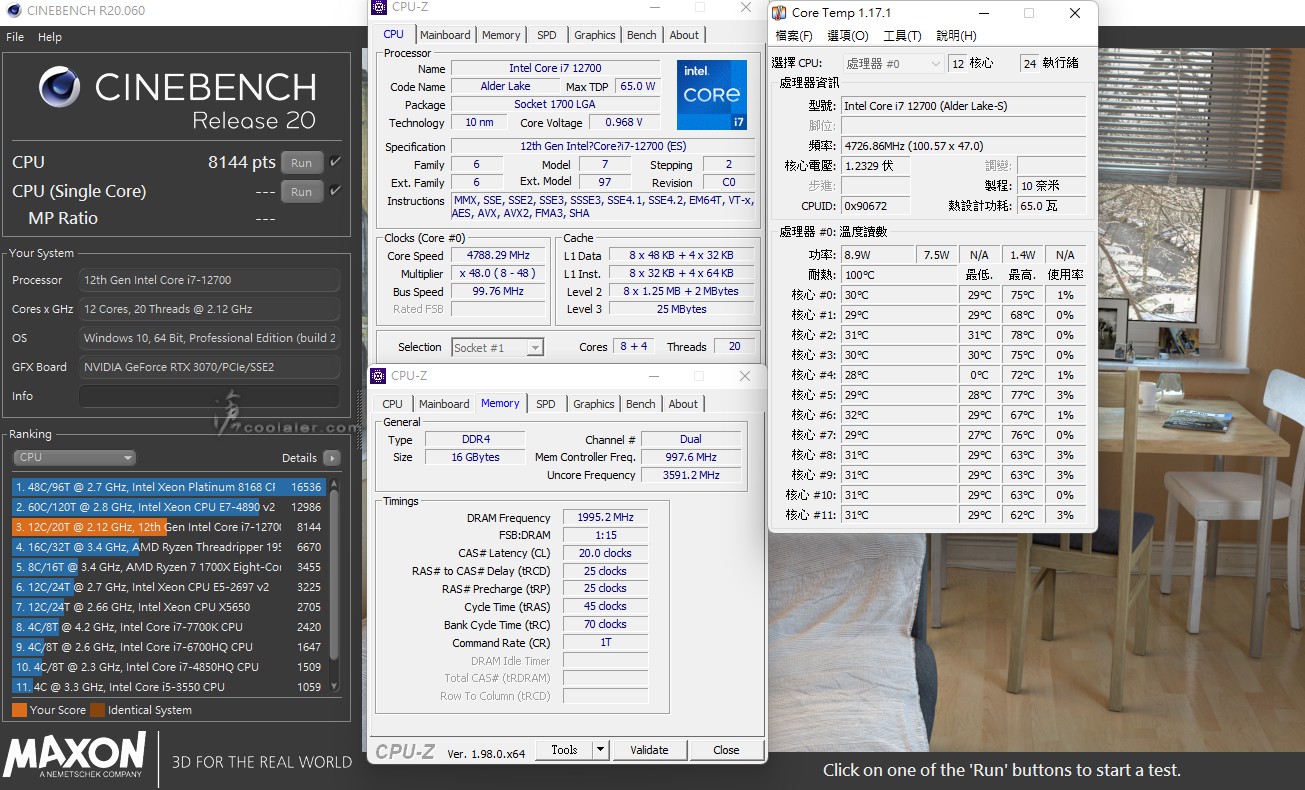Click the brown Identical System legend swatch
Viewport: 1305px width, 790px height.
pyautogui.click(x=97, y=710)
